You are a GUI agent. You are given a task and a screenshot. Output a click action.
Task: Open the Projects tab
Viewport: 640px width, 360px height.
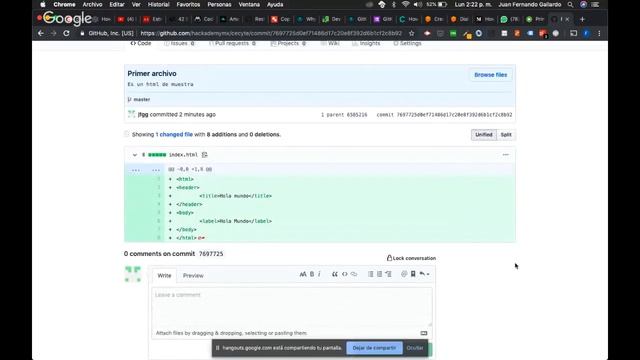click(x=288, y=43)
